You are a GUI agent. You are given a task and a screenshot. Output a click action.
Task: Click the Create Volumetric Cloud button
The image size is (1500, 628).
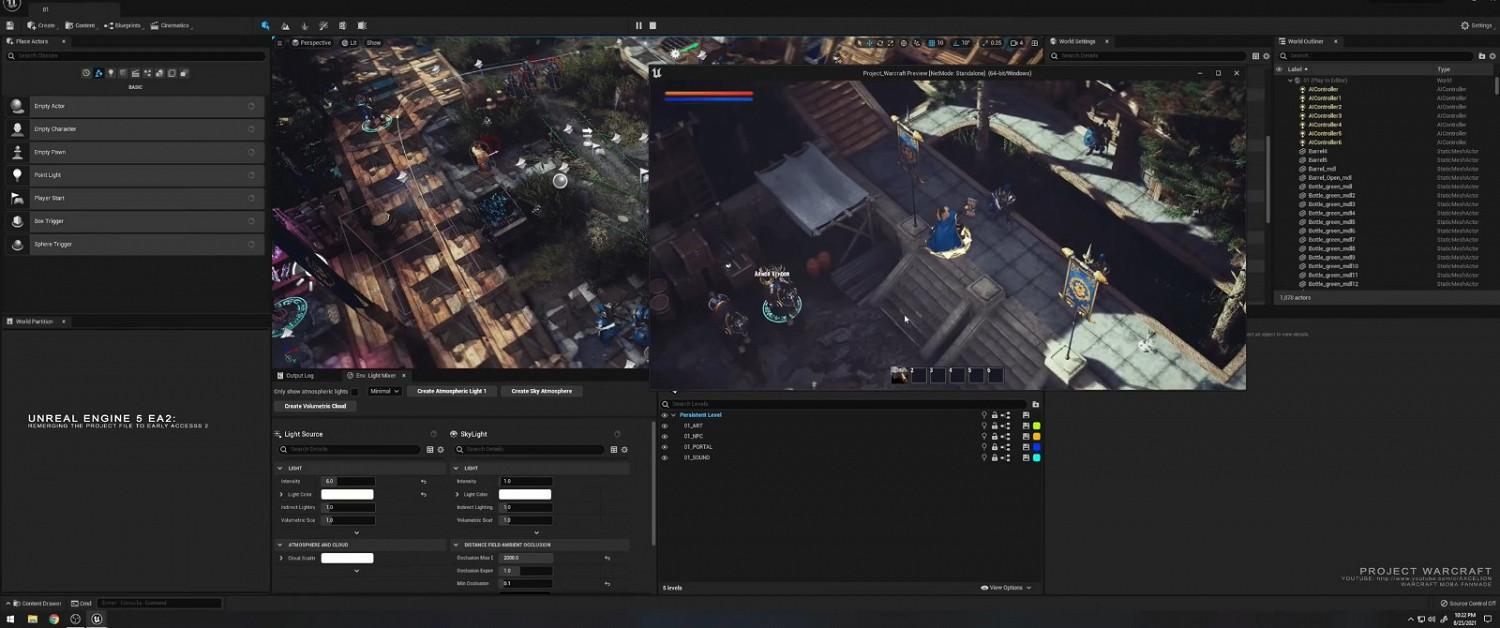click(315, 406)
